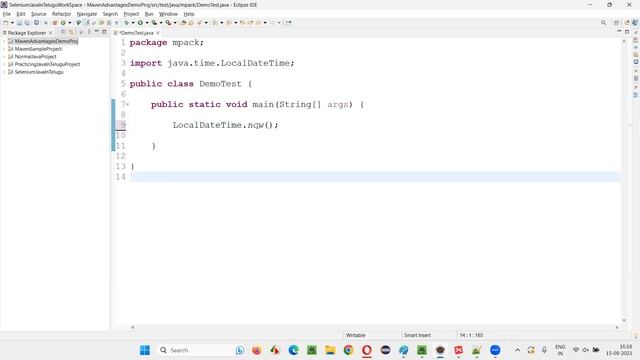Open the Window menu
The width and height of the screenshot is (640, 360).
168,14
